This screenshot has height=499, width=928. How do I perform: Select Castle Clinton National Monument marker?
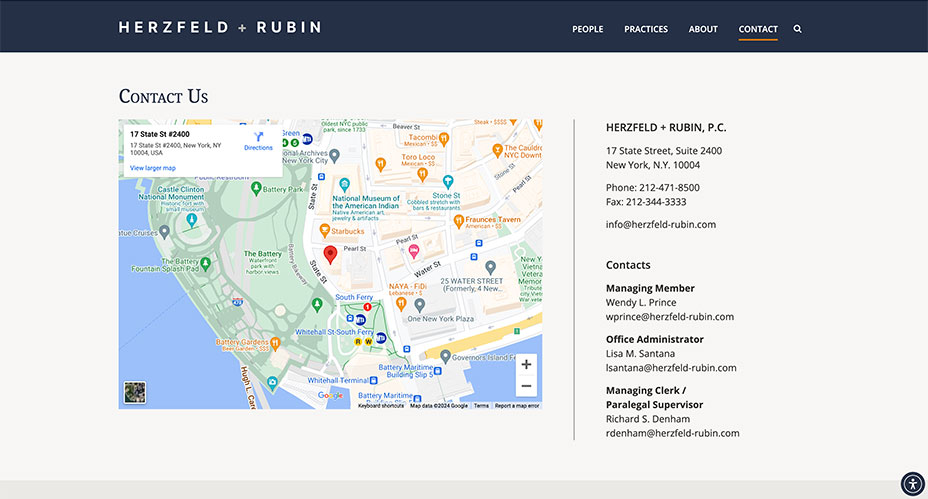(x=191, y=220)
